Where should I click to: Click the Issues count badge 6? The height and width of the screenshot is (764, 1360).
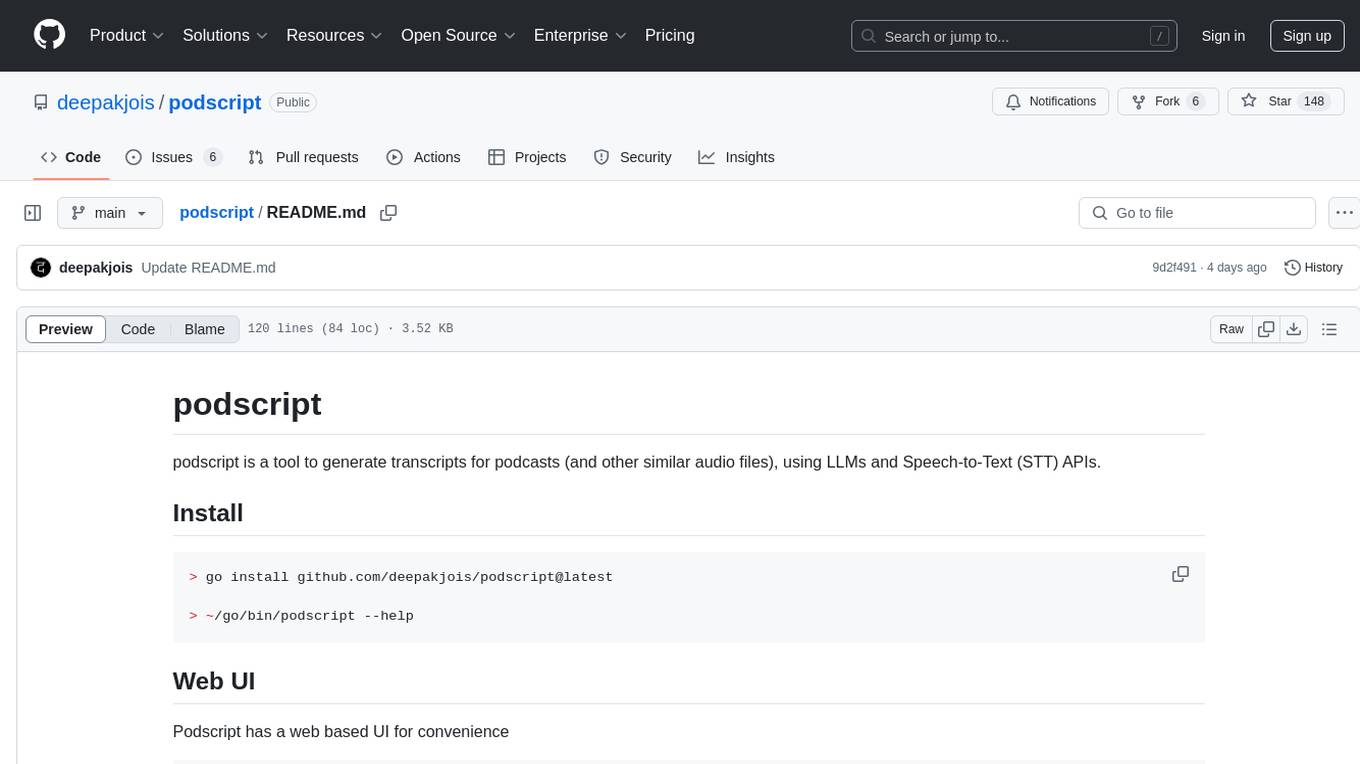click(212, 157)
